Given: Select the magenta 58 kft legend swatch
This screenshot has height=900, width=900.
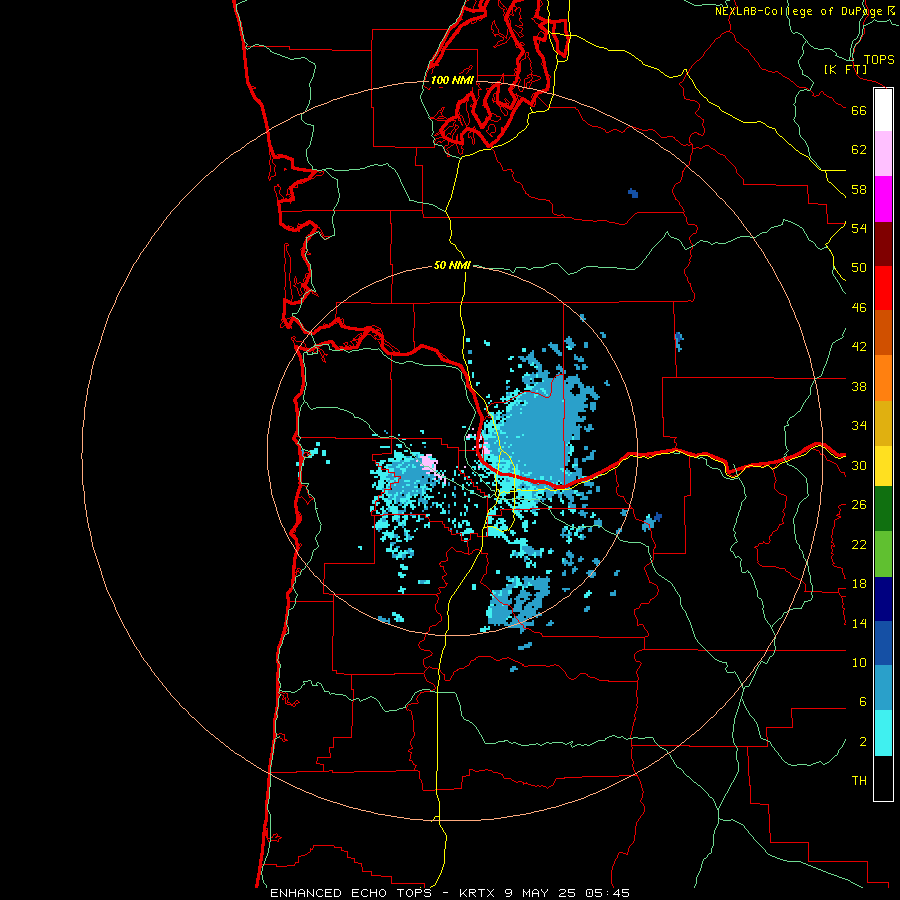Looking at the screenshot, I should [x=883, y=199].
